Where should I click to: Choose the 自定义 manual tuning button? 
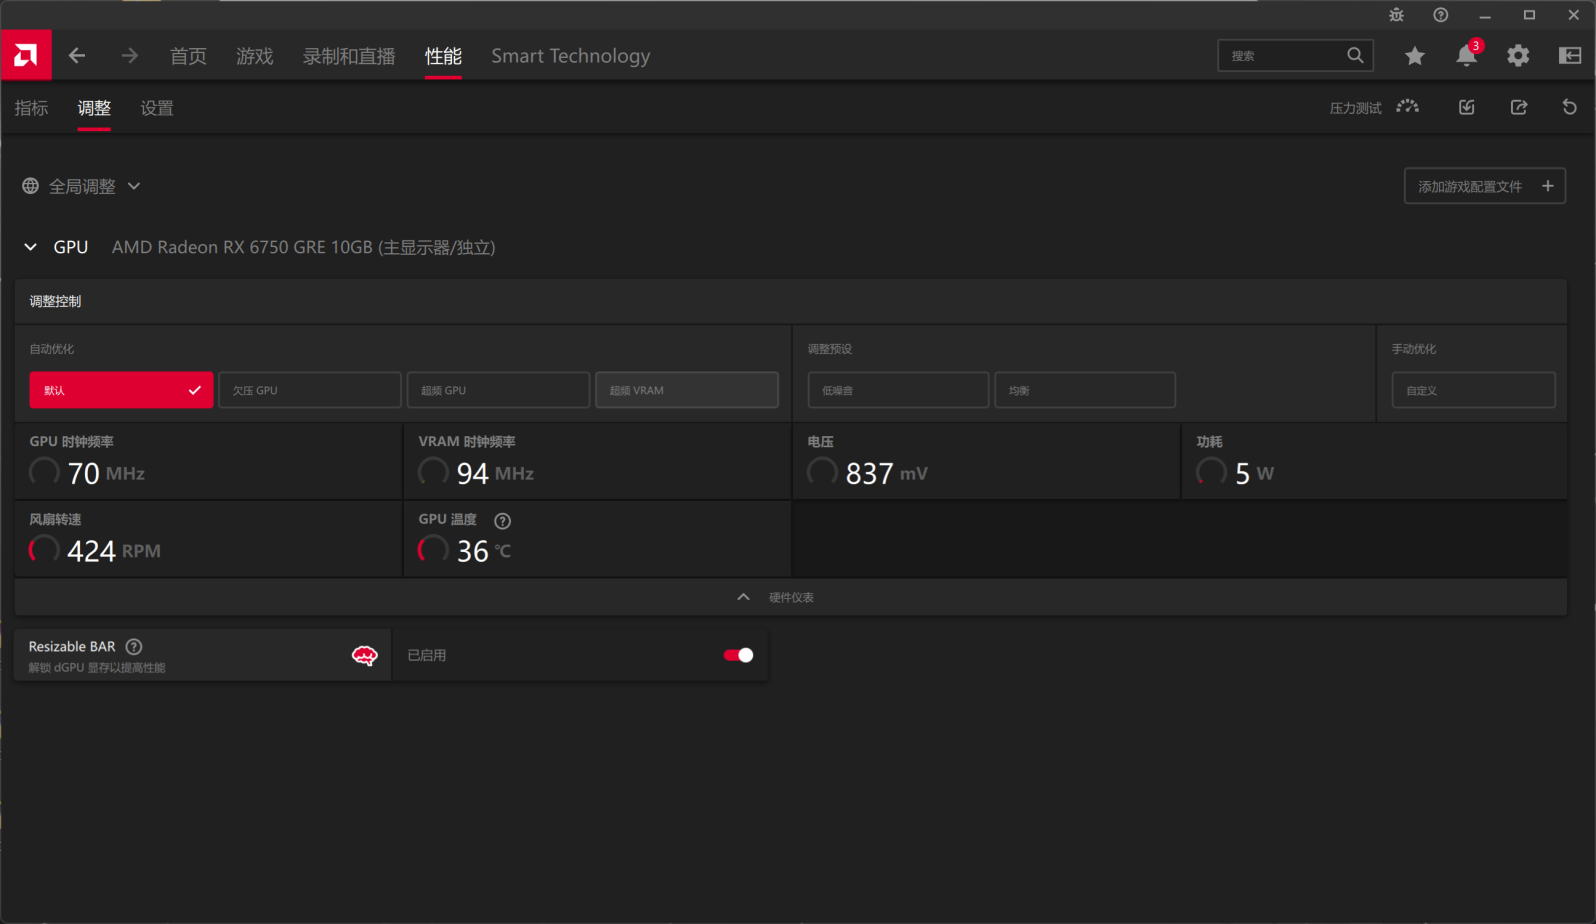[x=1473, y=390]
